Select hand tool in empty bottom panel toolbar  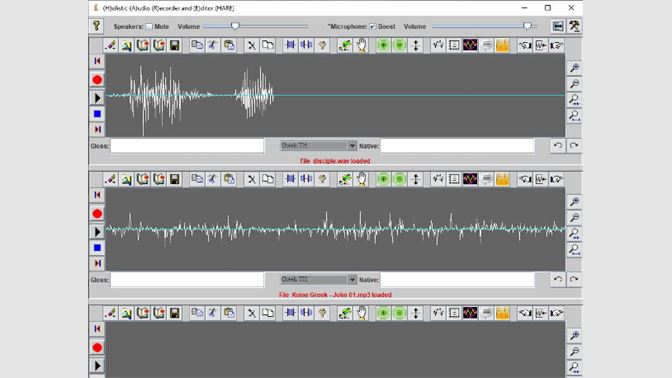click(x=362, y=312)
